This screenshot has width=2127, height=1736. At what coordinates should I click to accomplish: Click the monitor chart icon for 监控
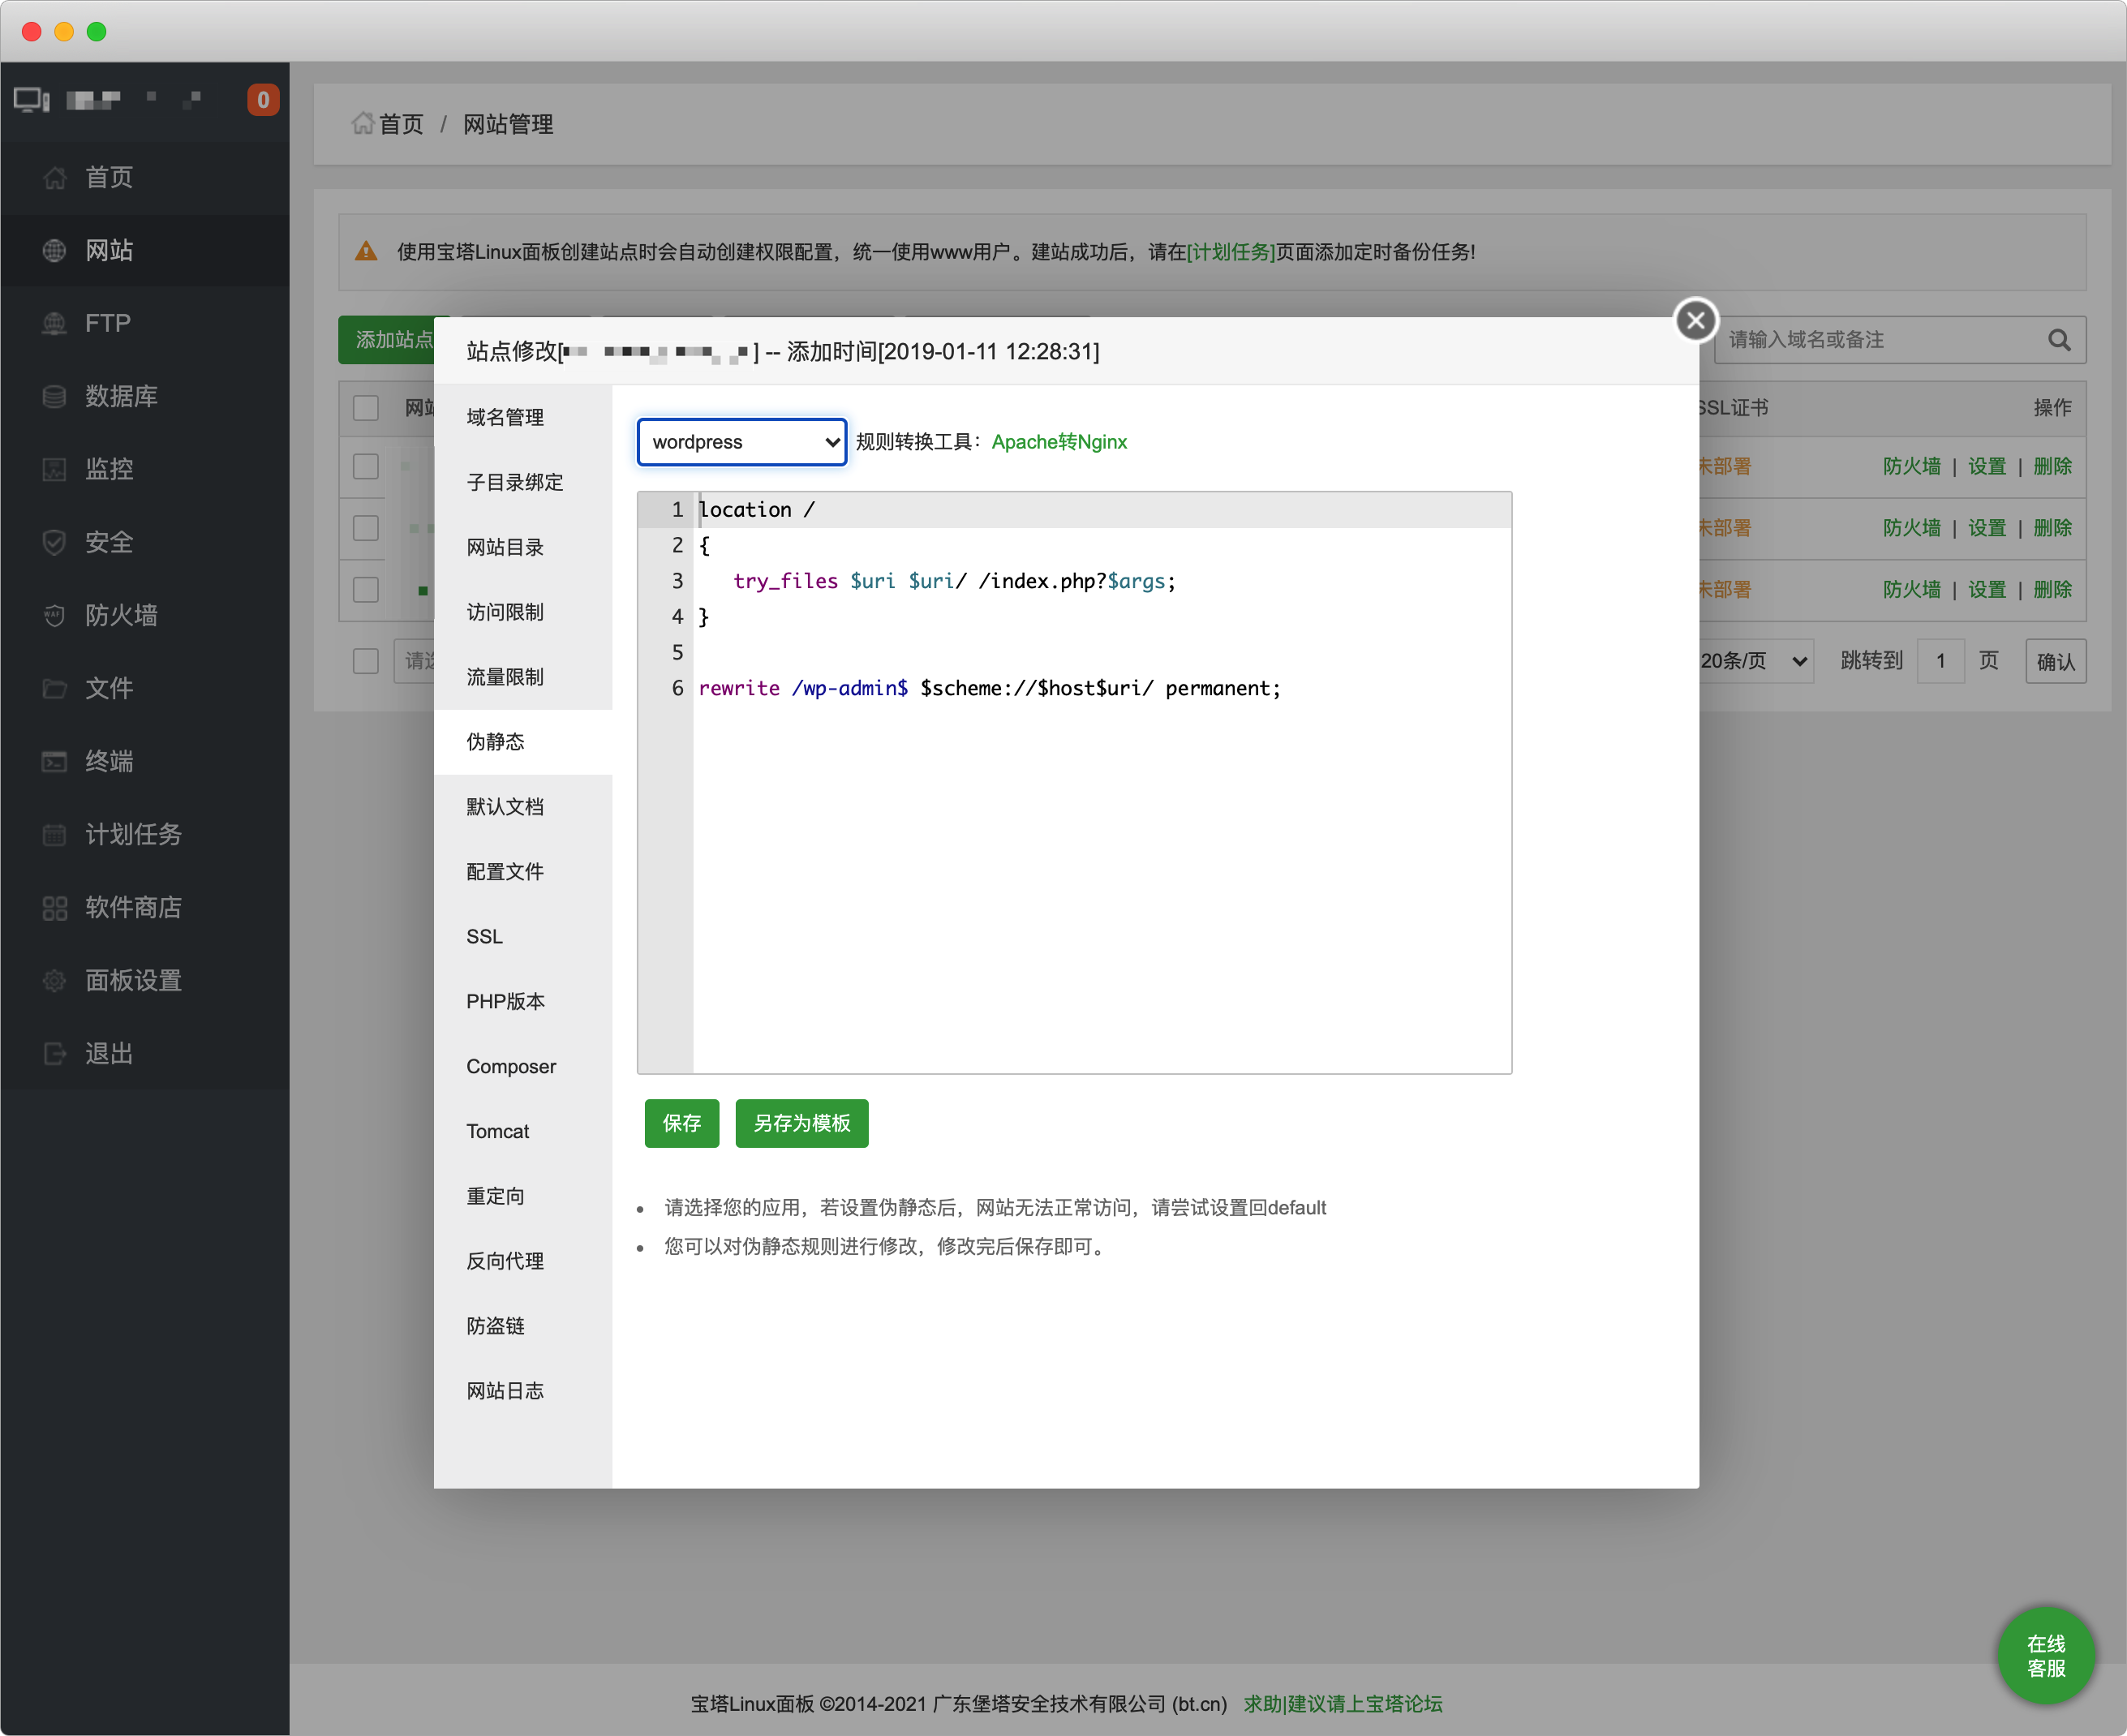55,470
